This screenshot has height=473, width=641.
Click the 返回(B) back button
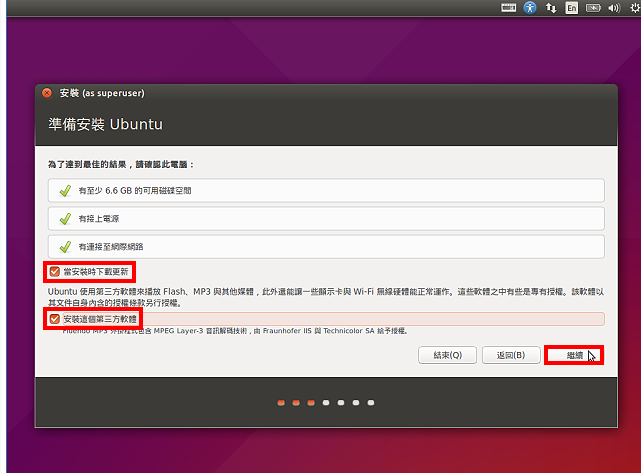[x=511, y=355]
